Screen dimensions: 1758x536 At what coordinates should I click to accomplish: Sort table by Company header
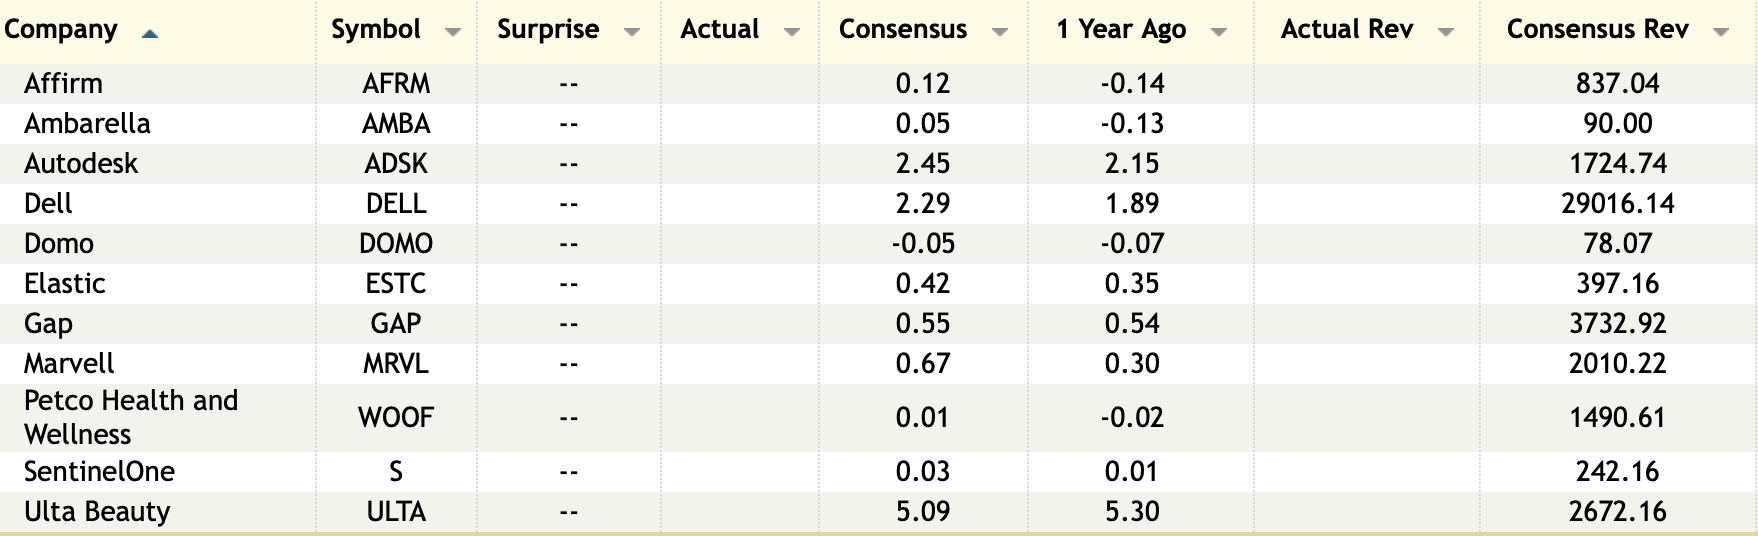[61, 30]
